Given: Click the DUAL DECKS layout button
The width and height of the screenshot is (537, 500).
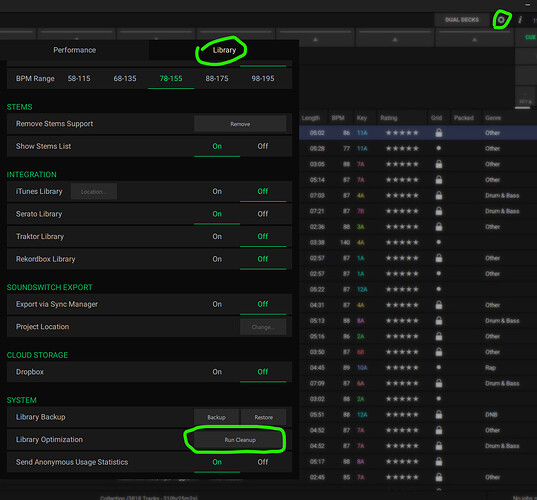Looking at the screenshot, I should (x=462, y=20).
